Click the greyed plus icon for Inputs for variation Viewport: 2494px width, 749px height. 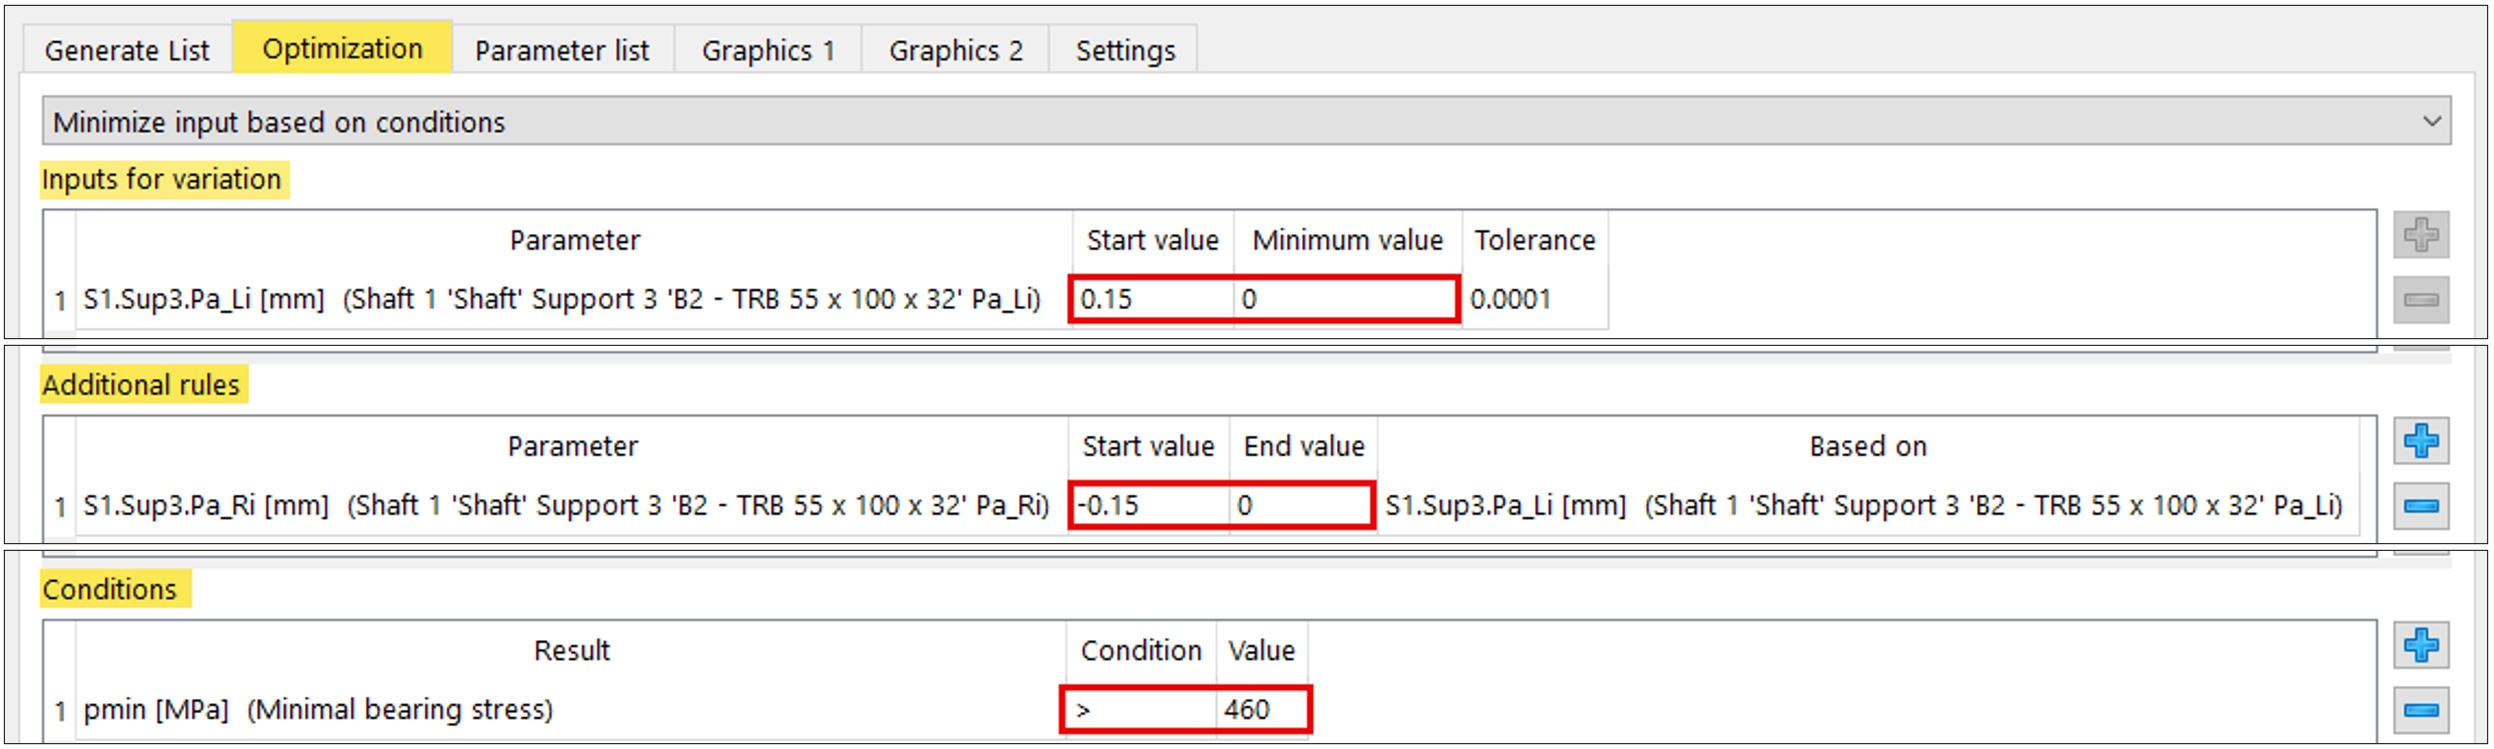click(2420, 236)
